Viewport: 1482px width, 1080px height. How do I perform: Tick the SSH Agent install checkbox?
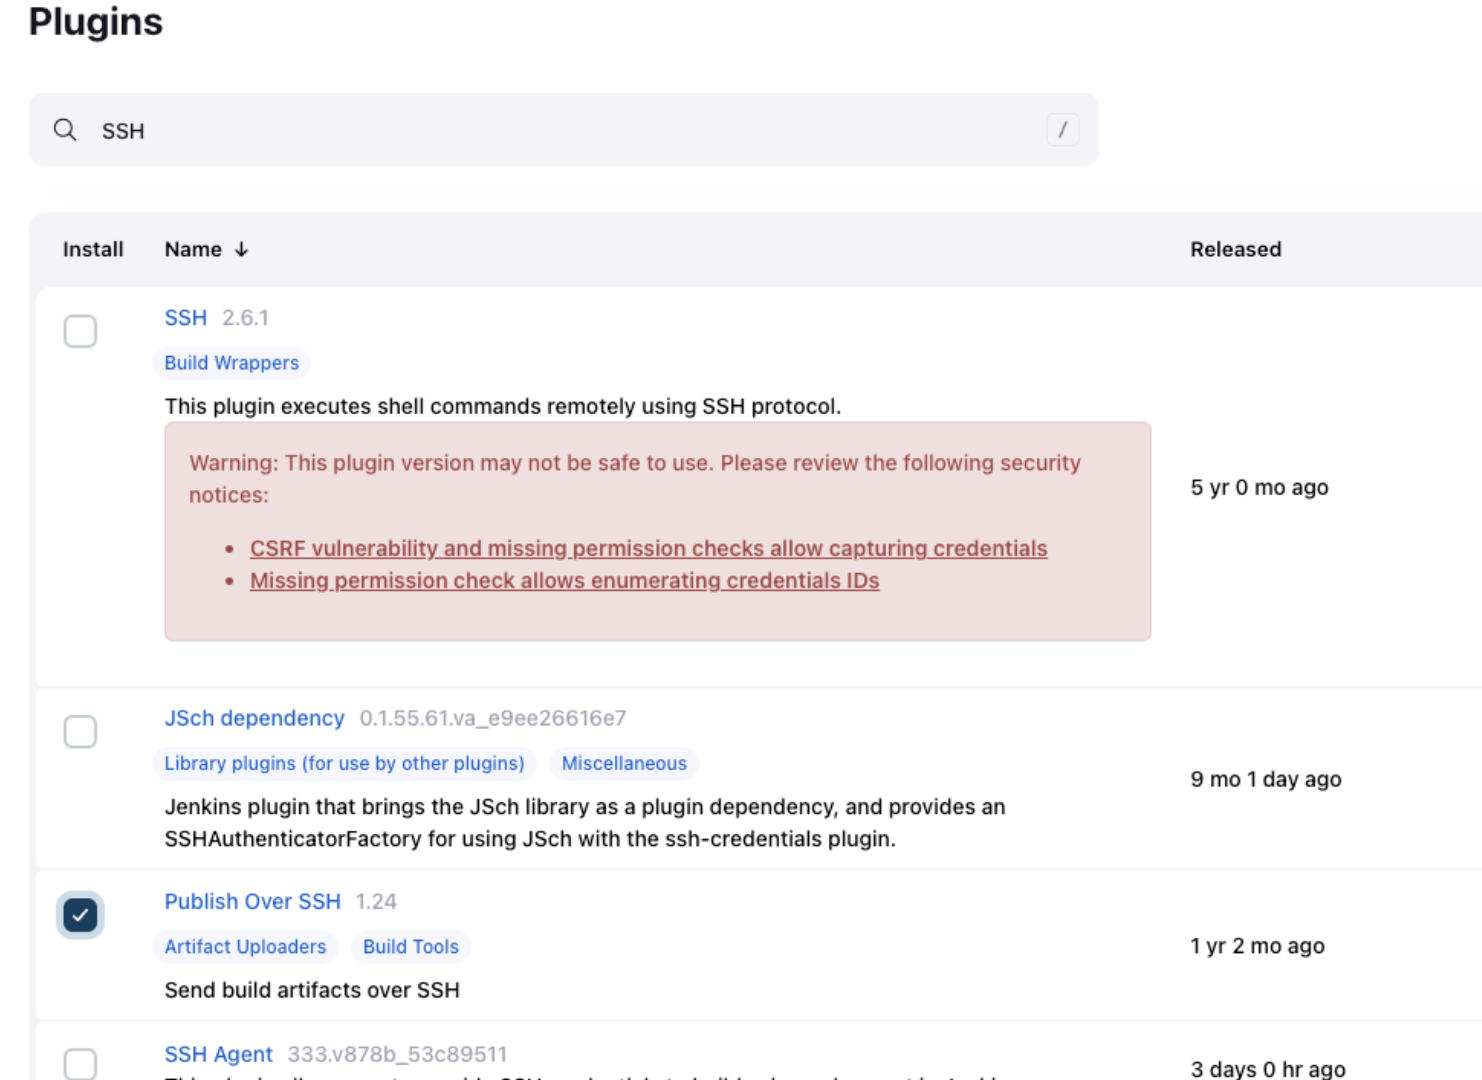tap(80, 1064)
